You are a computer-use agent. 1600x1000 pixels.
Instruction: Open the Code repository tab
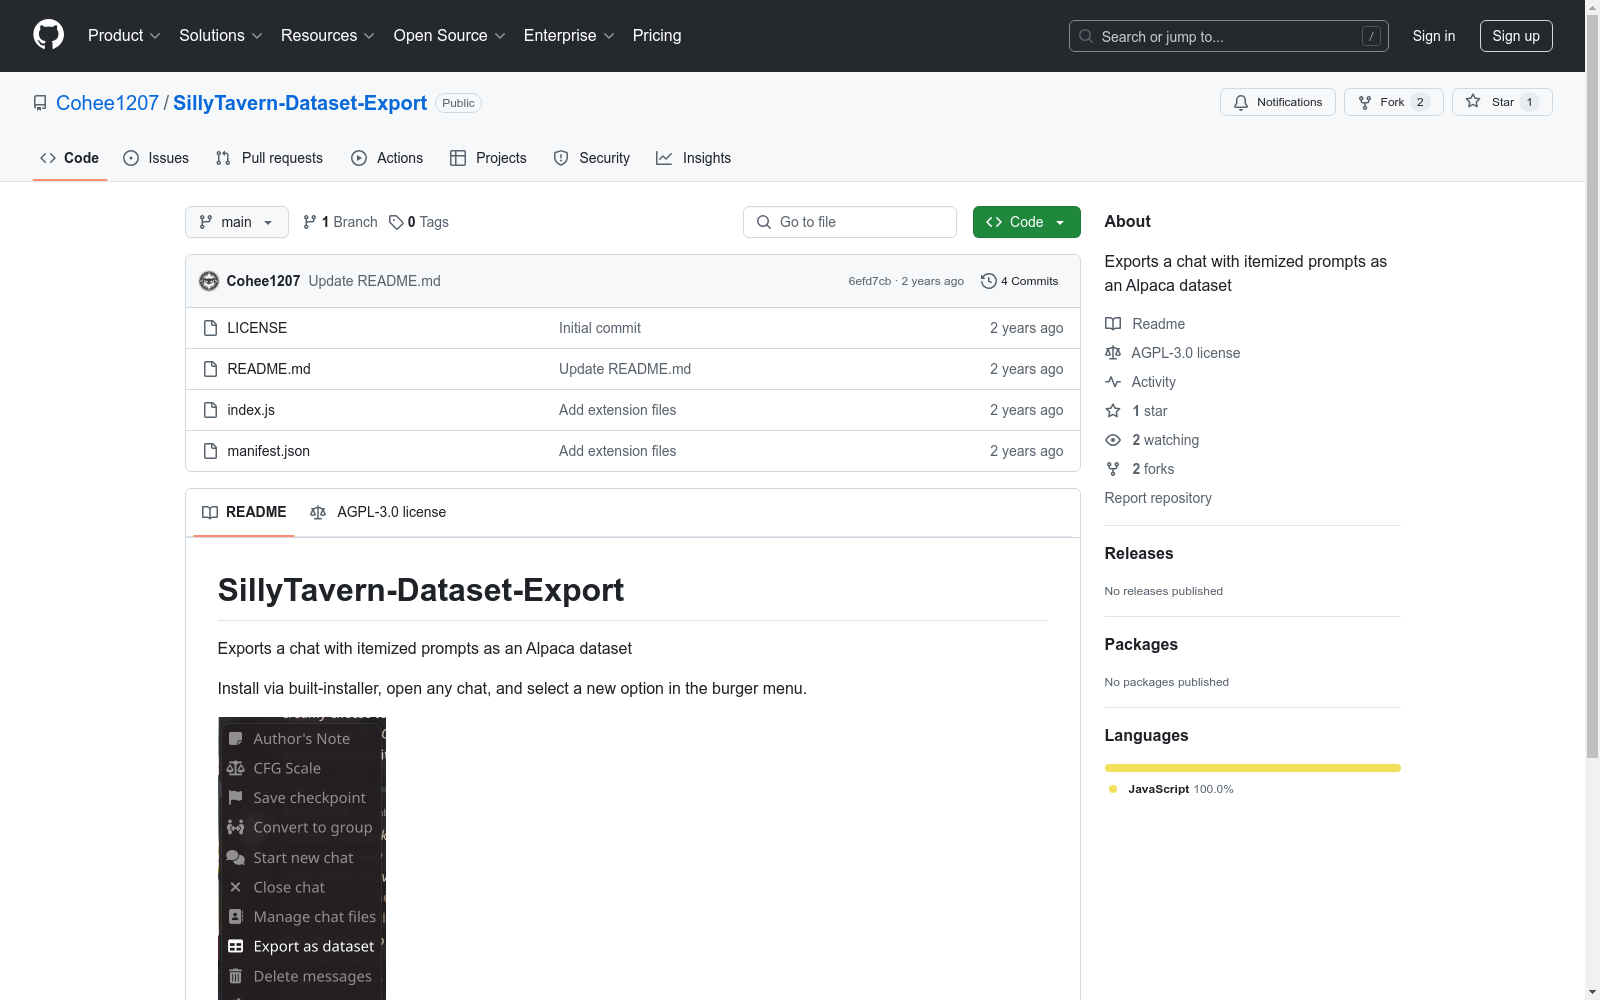coord(70,158)
